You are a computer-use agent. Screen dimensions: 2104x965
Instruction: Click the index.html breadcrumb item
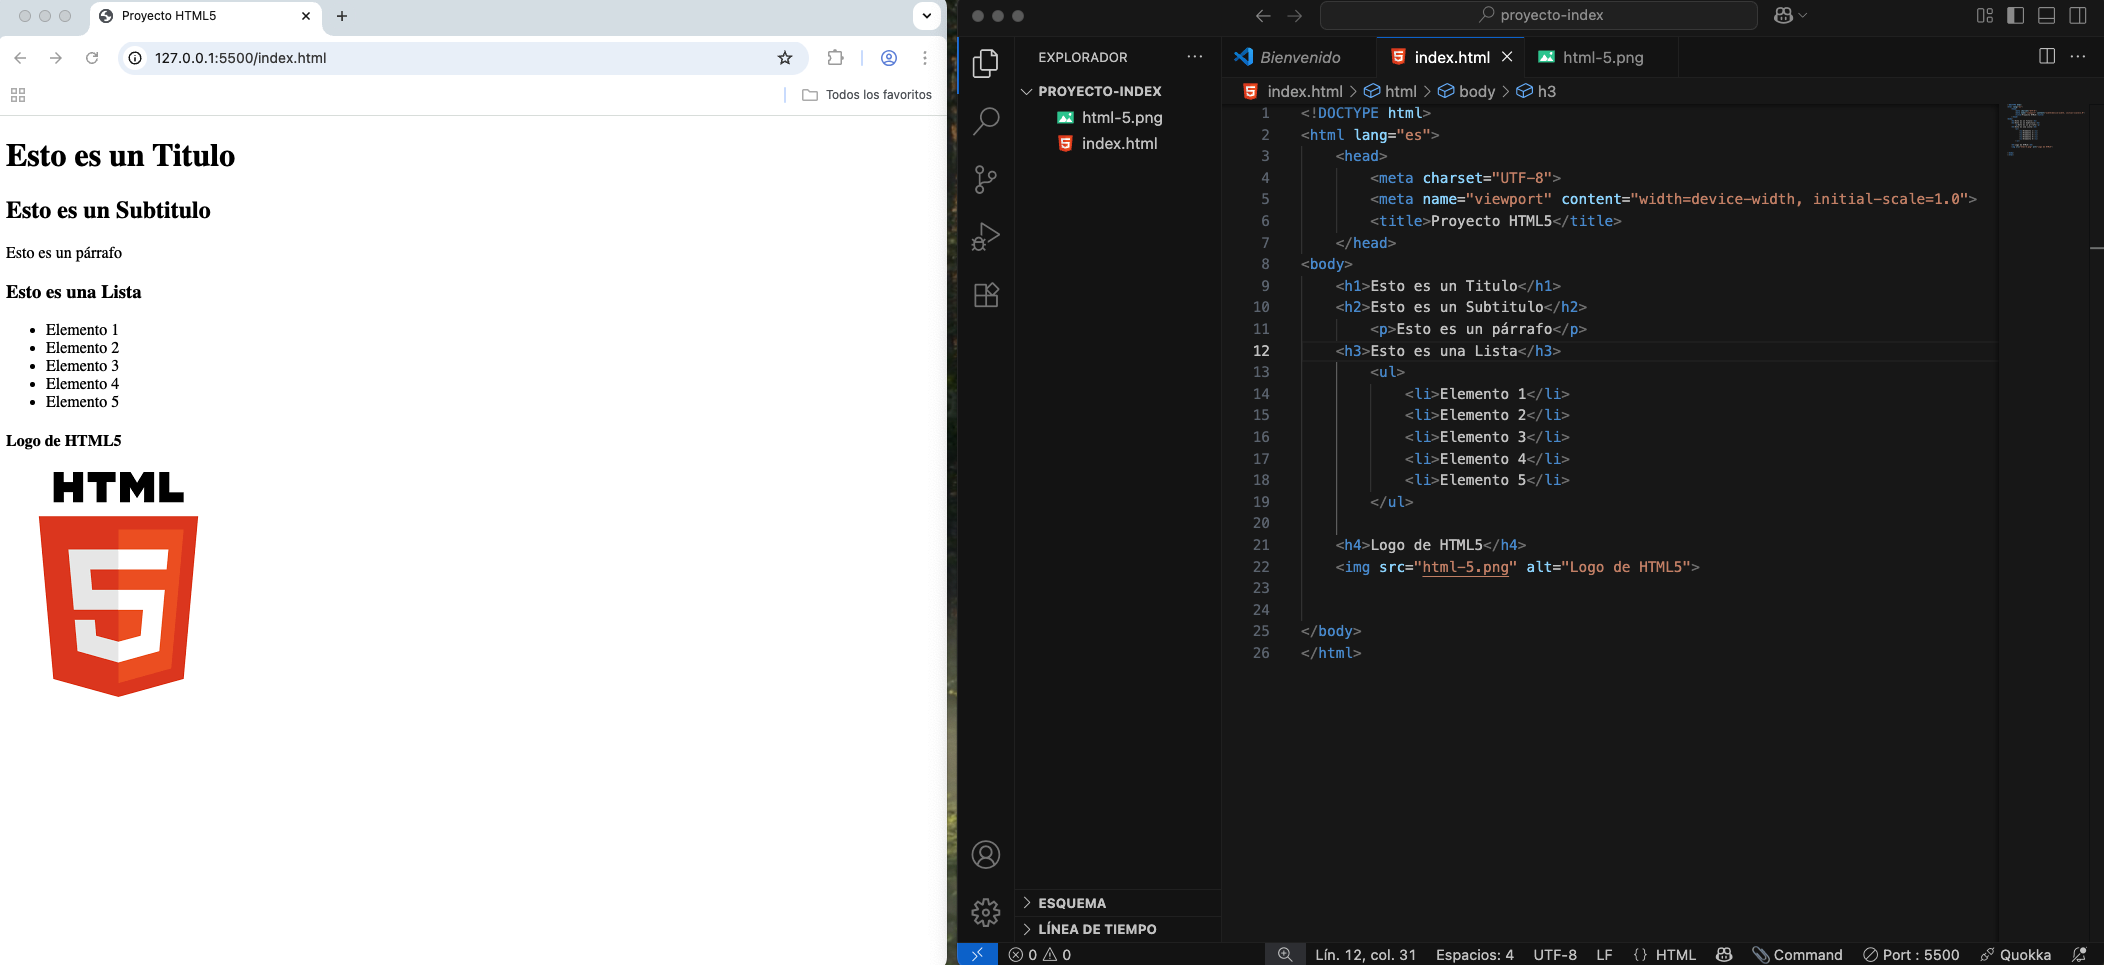(1294, 91)
